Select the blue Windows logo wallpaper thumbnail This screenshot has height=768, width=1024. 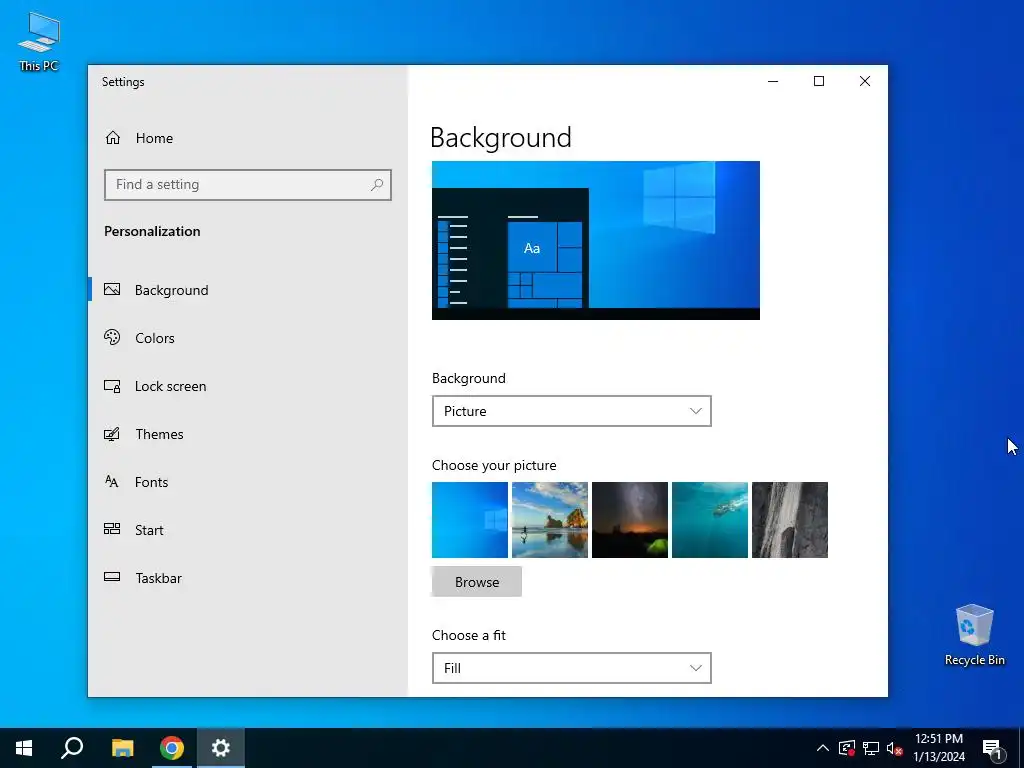click(x=470, y=520)
